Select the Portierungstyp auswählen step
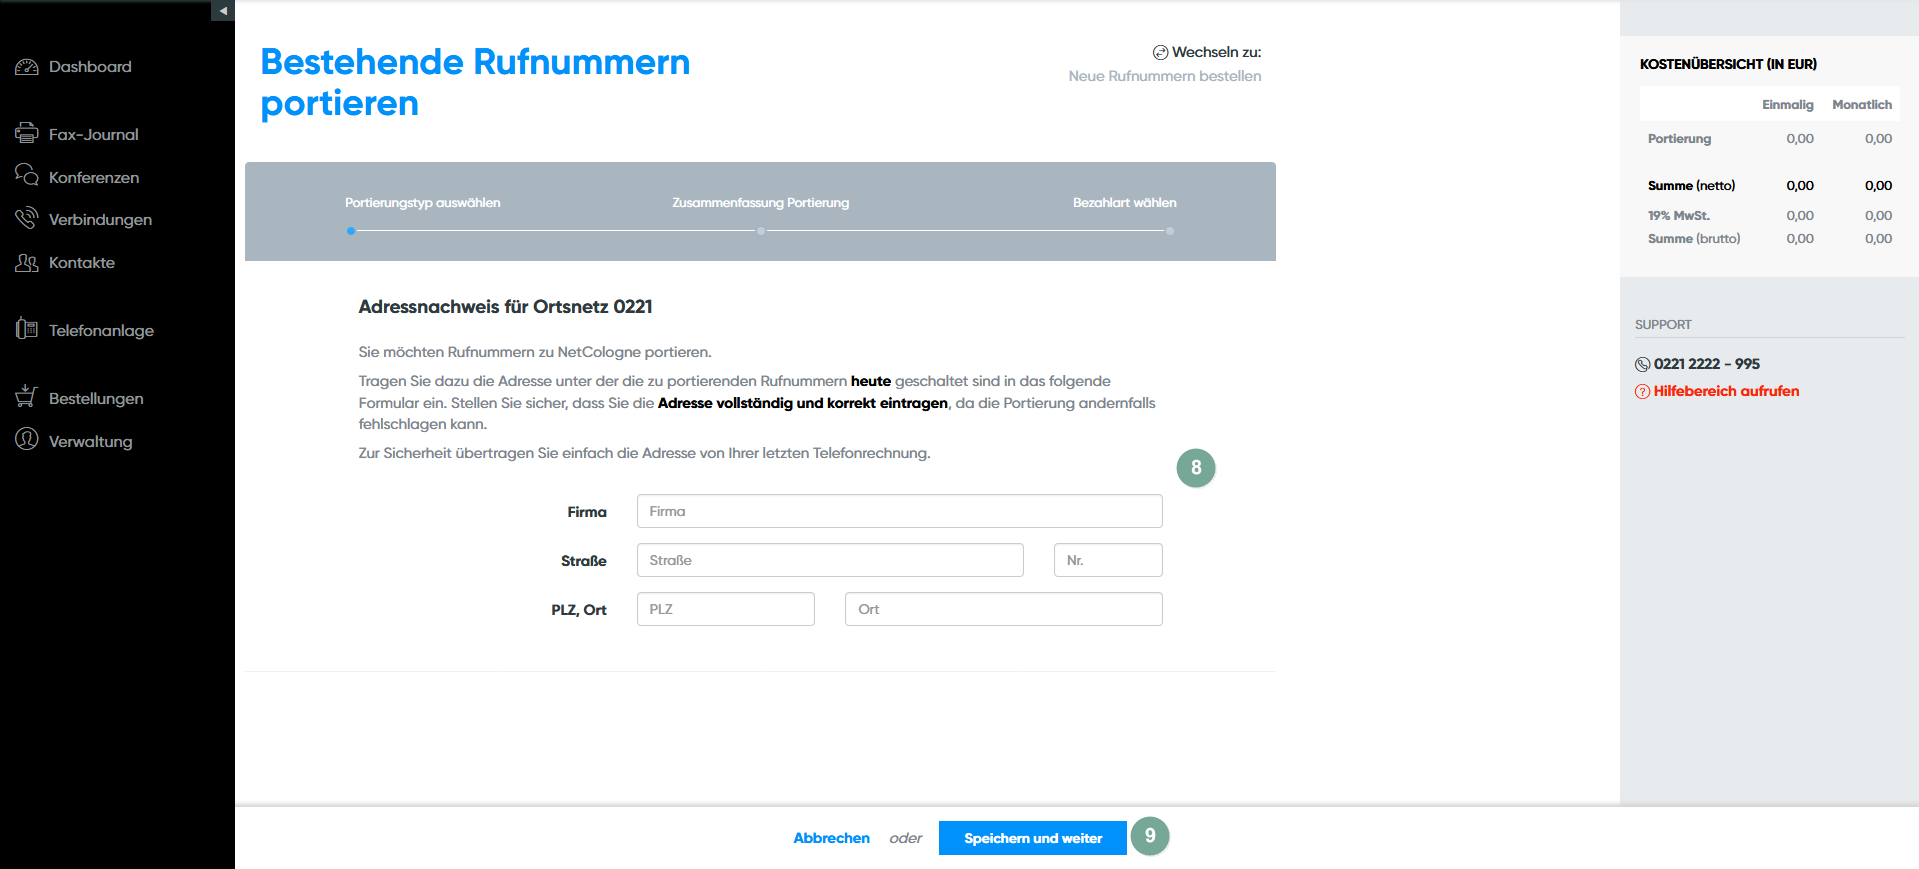Screen dimensions: 1919x869 click(422, 203)
